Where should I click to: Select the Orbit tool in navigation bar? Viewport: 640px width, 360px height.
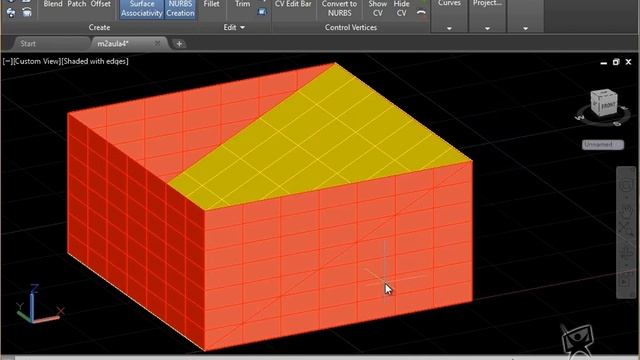[626, 253]
